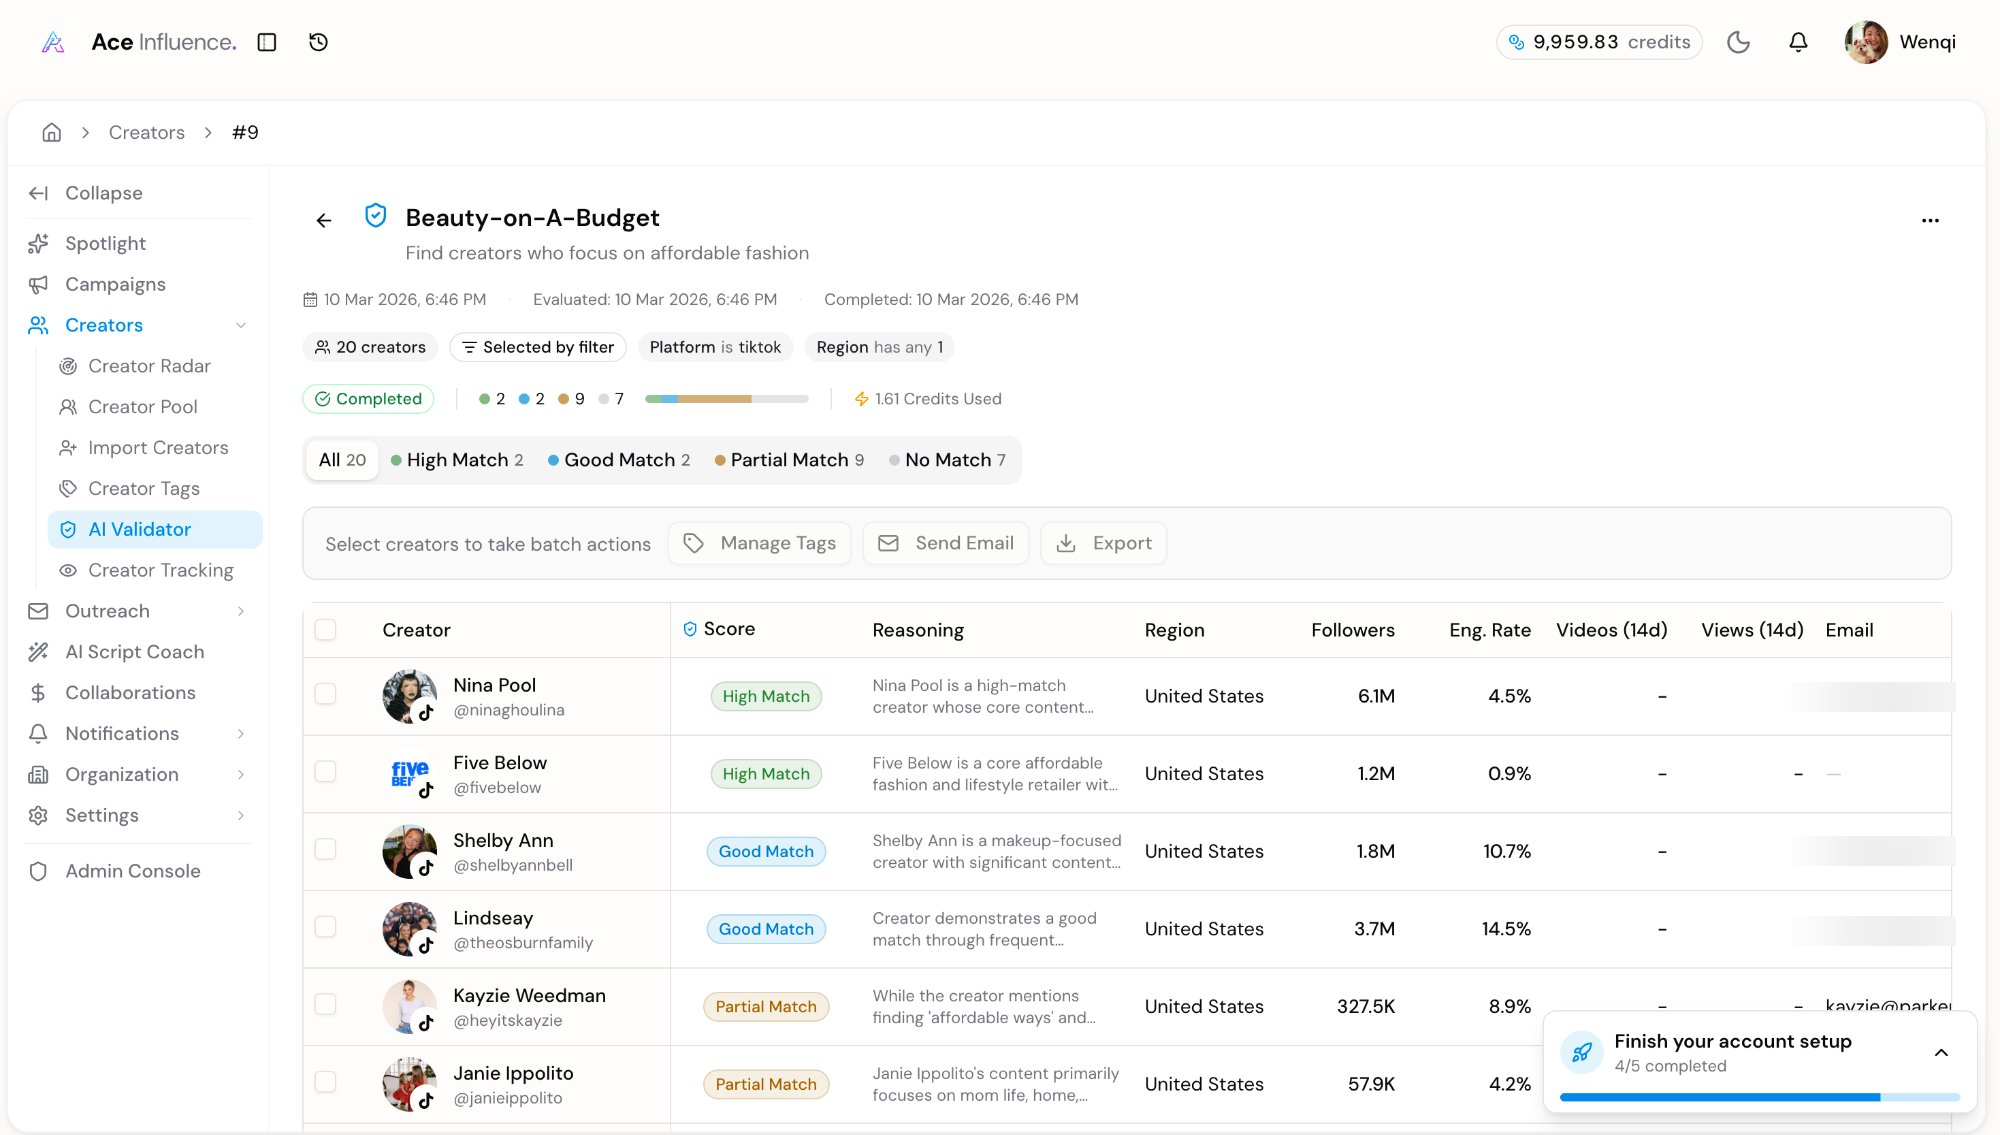Click the Send Email button

click(x=946, y=543)
